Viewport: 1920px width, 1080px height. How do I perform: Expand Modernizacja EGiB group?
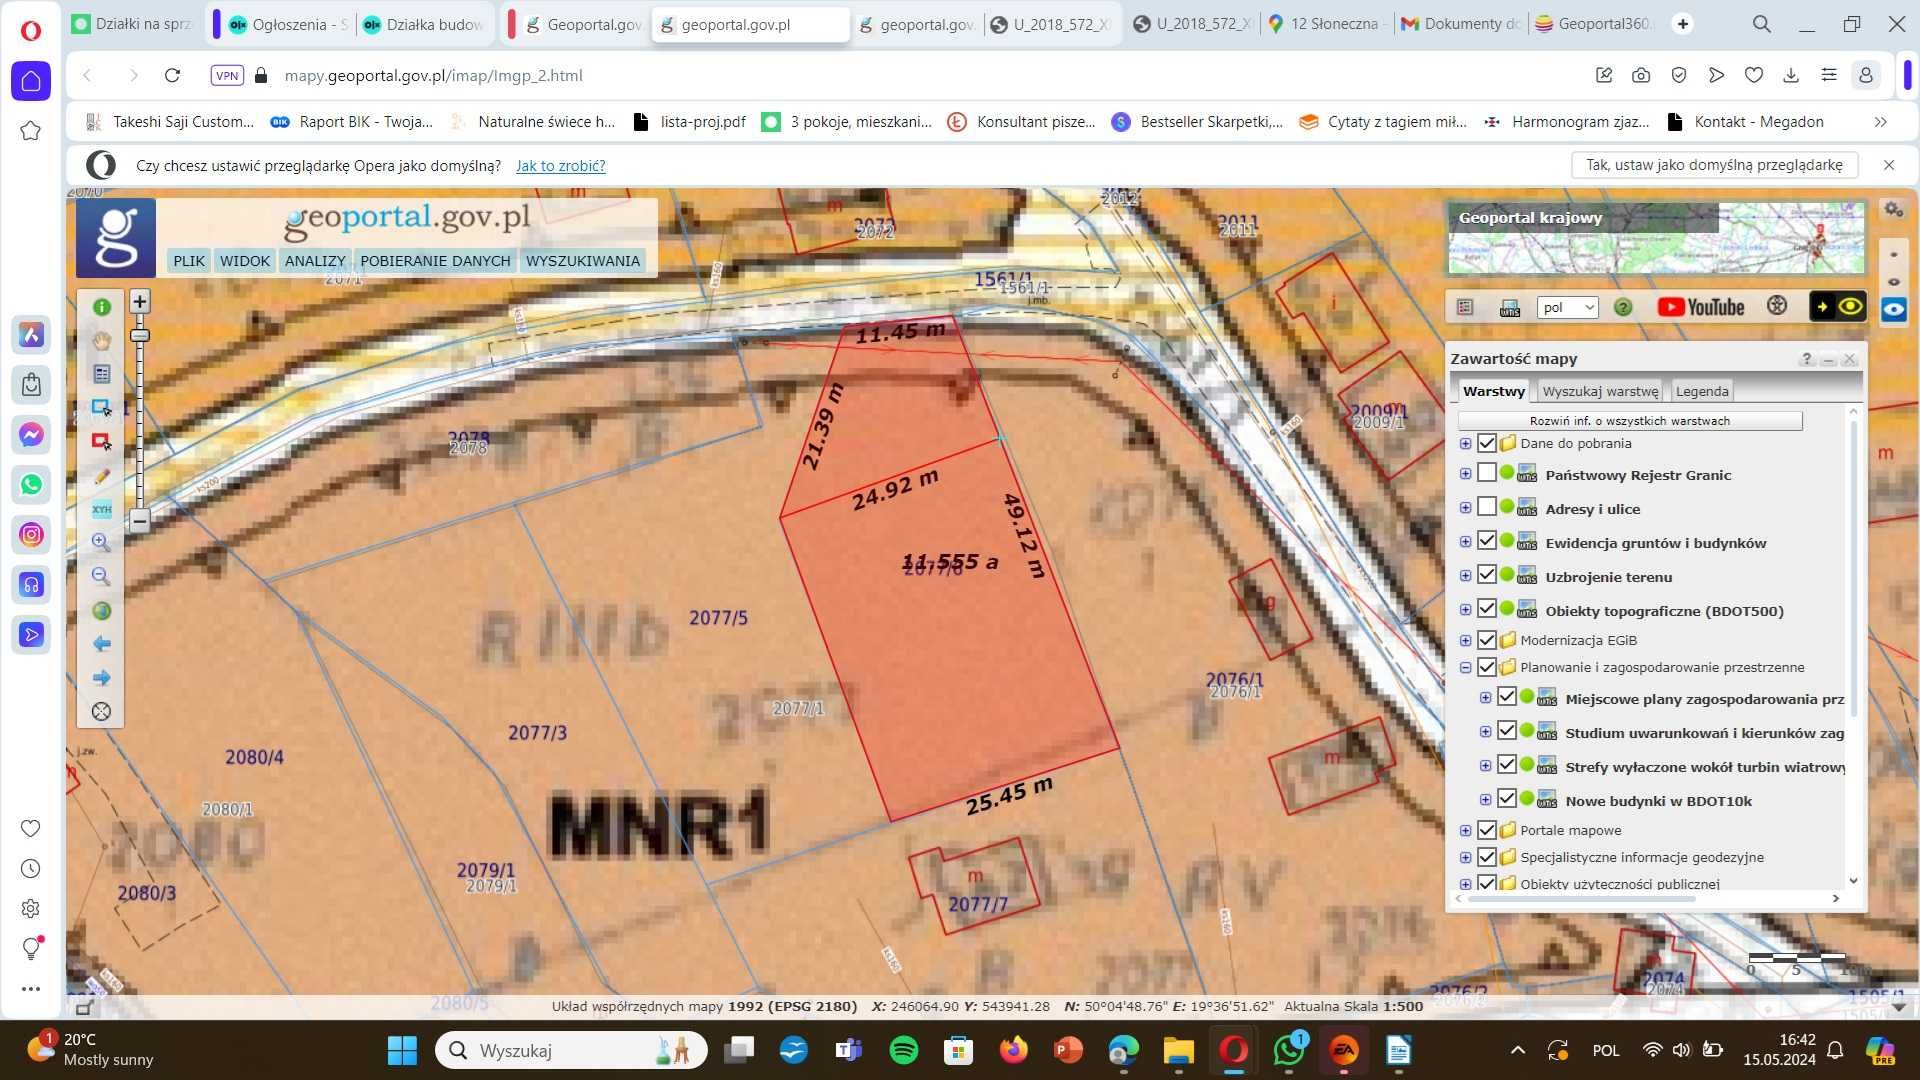pos(1465,640)
